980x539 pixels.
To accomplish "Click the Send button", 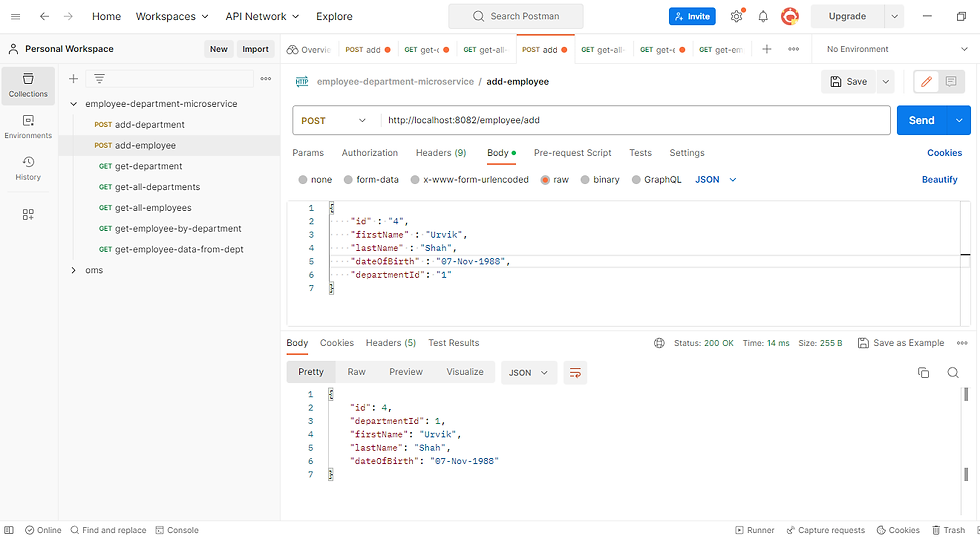I will [922, 121].
